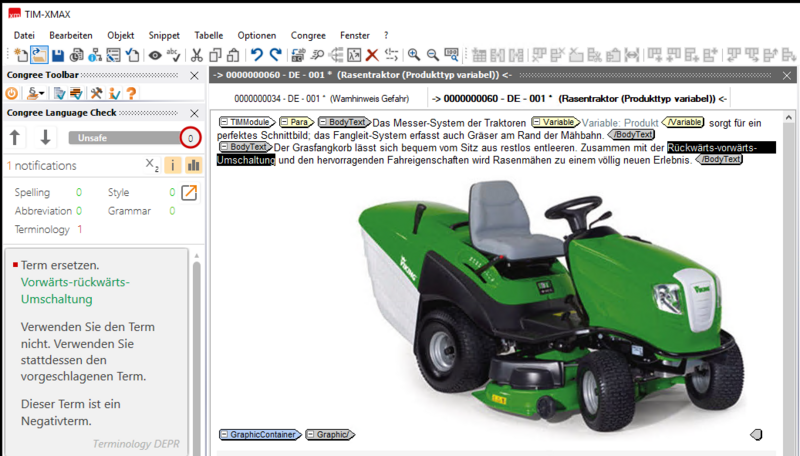Collapse the TIMModule tag
Screen dimensions: 800x456
(x=224, y=122)
